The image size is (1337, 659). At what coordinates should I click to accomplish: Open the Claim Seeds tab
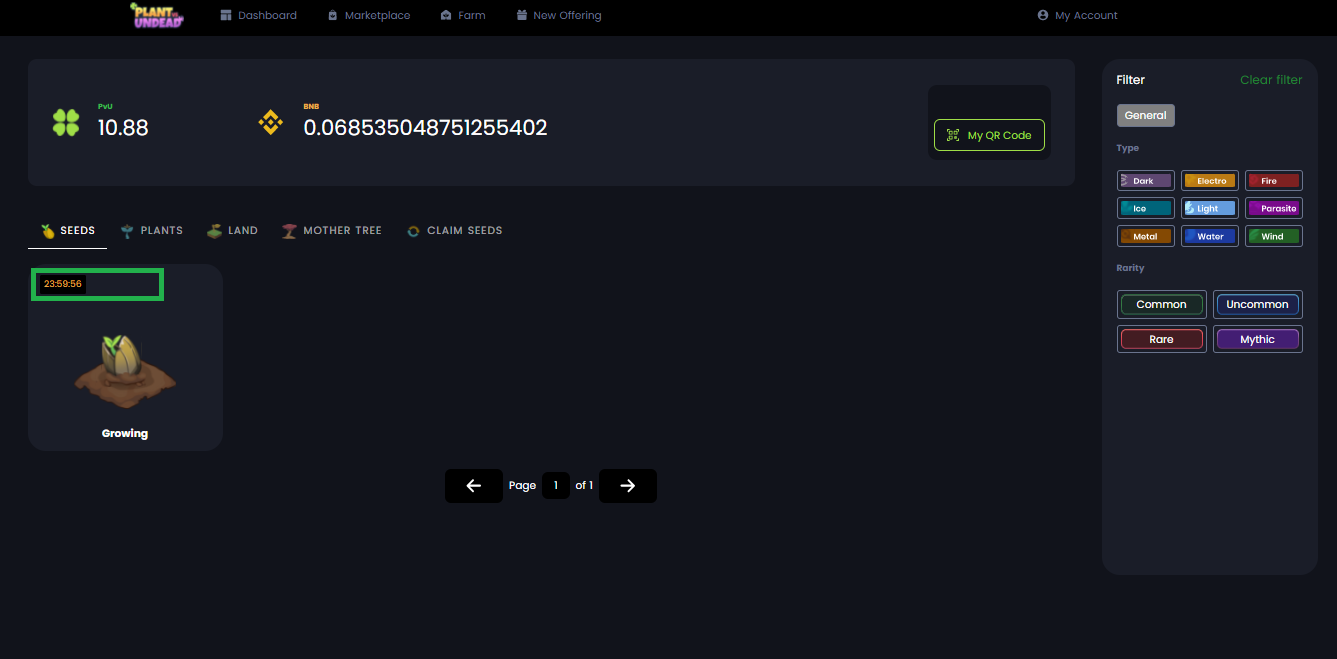tap(454, 231)
